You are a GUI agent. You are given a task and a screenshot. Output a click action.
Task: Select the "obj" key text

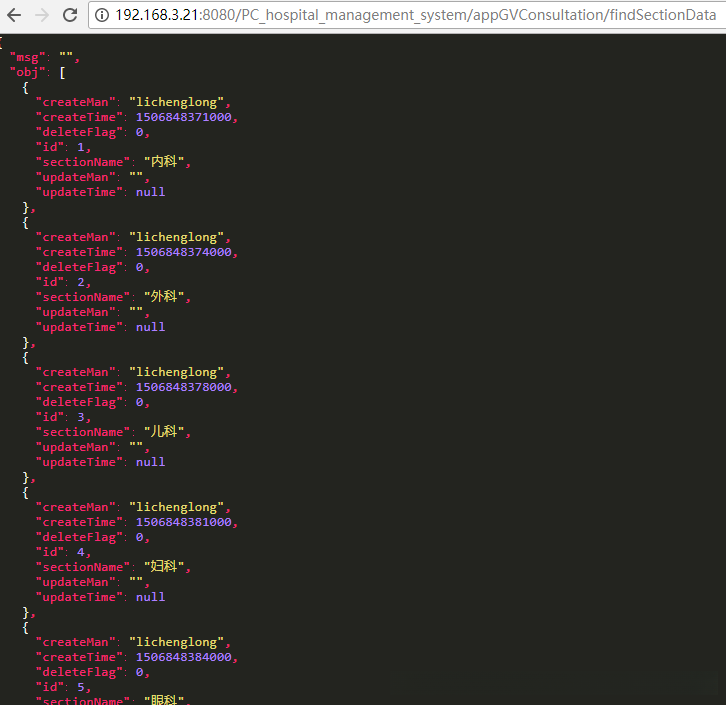coord(27,72)
